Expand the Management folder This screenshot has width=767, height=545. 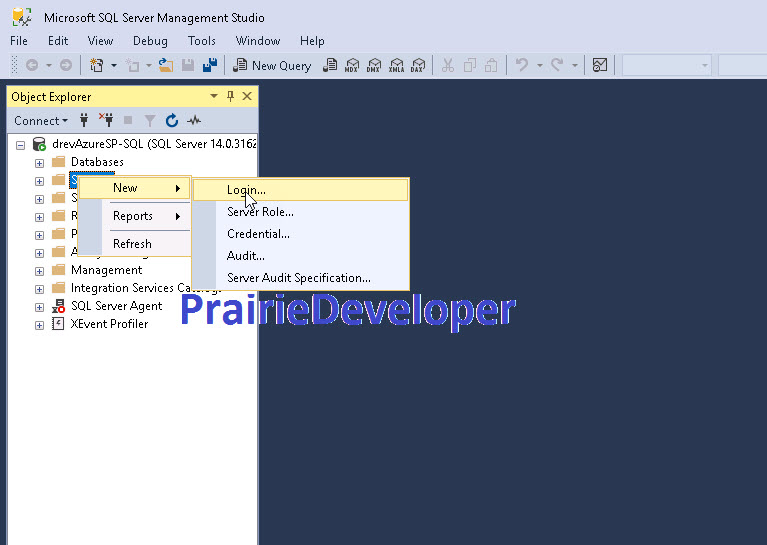(39, 272)
